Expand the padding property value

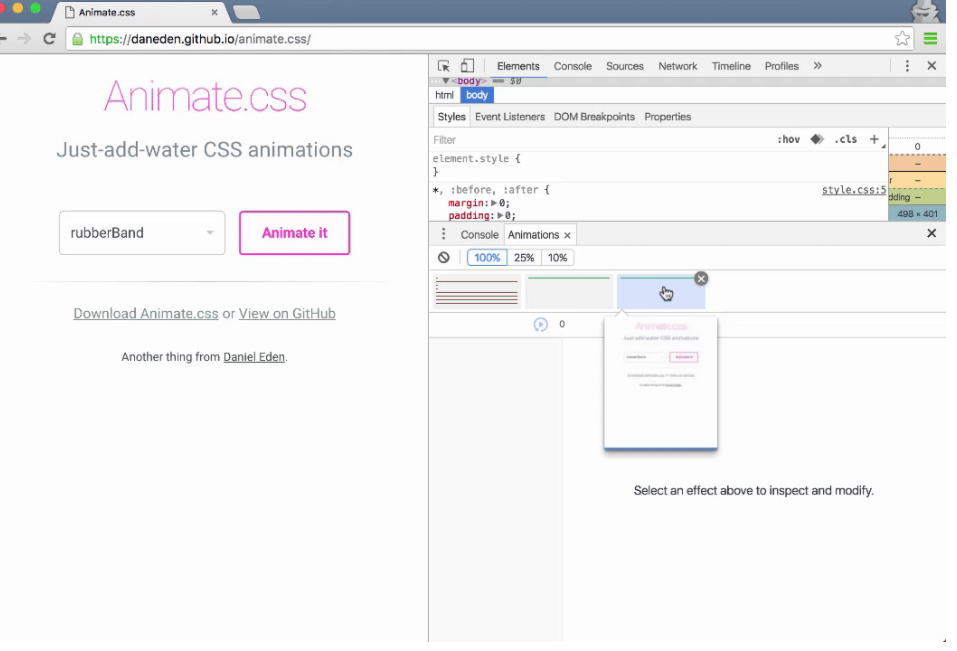coord(500,215)
